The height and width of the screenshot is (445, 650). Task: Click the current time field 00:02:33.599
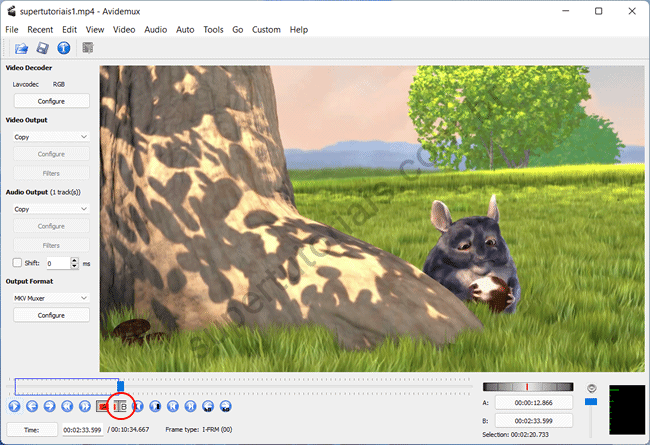[82, 429]
